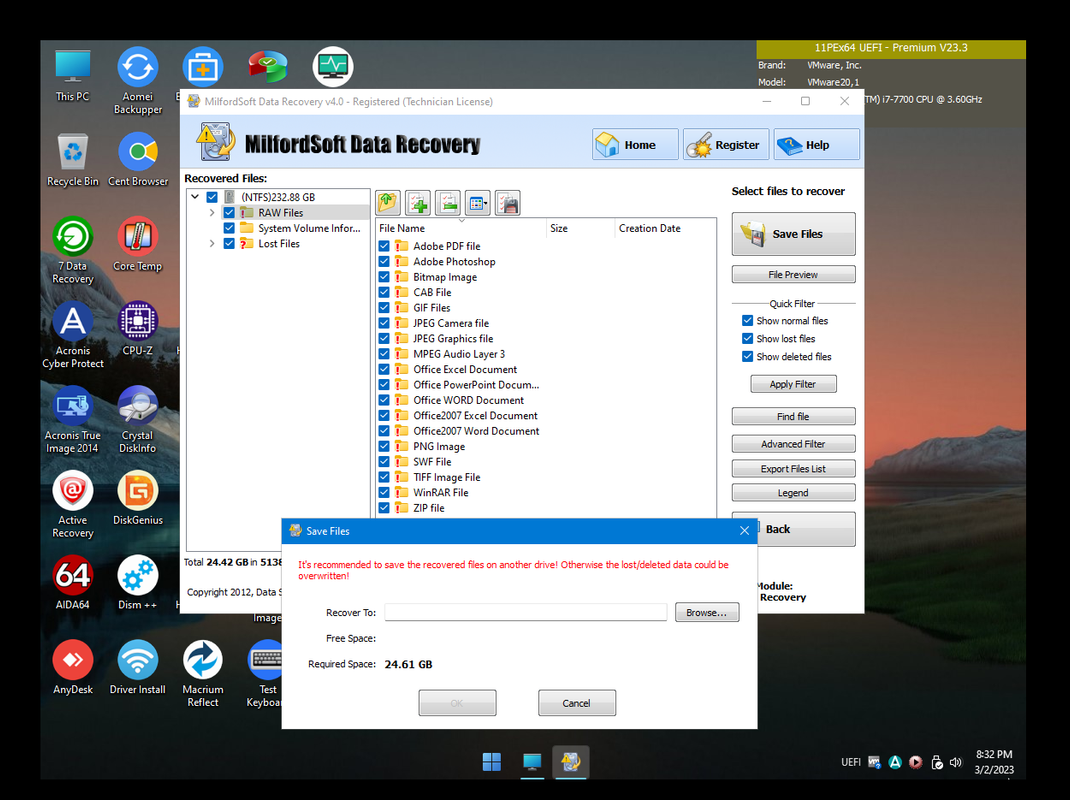Click the check-all files icon with green plus
1070x800 pixels.
point(418,203)
